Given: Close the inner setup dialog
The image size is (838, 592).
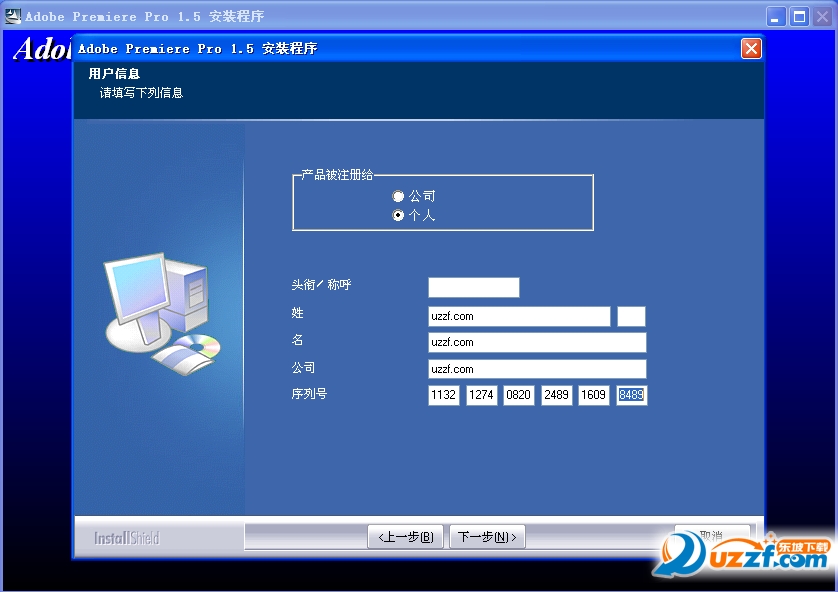Looking at the screenshot, I should tap(751, 49).
